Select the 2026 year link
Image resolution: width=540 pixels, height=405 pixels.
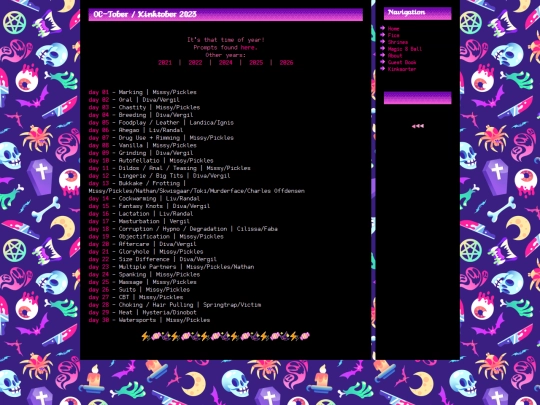286,62
